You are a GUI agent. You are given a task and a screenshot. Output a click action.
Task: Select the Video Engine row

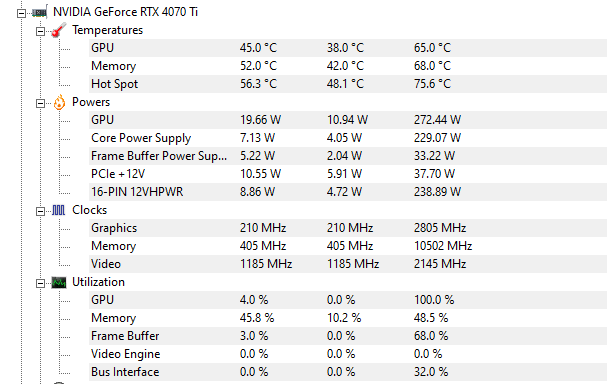coord(348,354)
